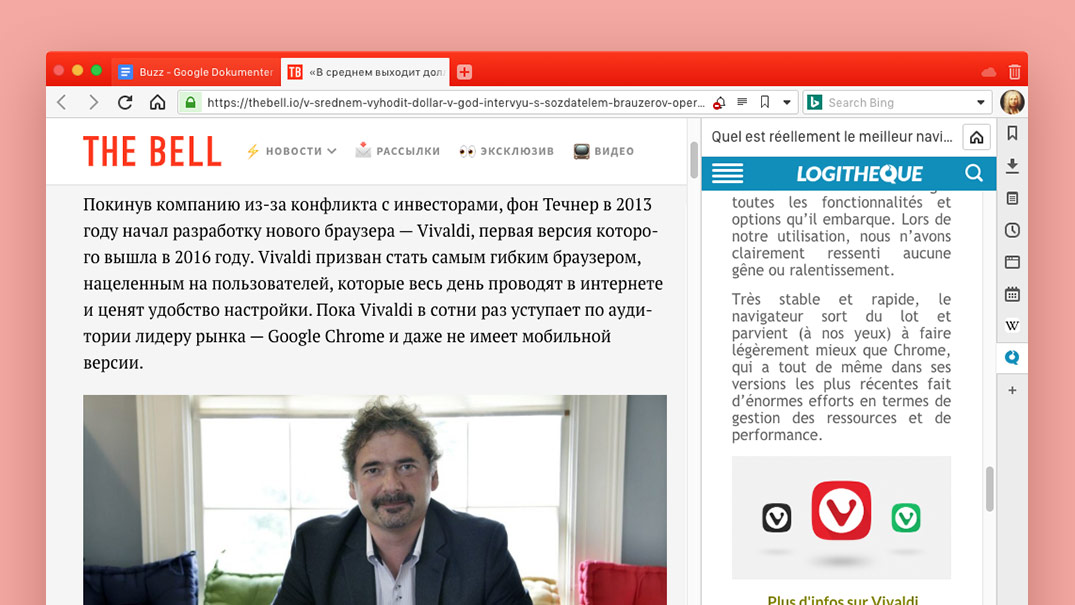Open the Plus d'infos sur Vivaldi link
Image resolution: width=1075 pixels, height=605 pixels.
click(843, 600)
